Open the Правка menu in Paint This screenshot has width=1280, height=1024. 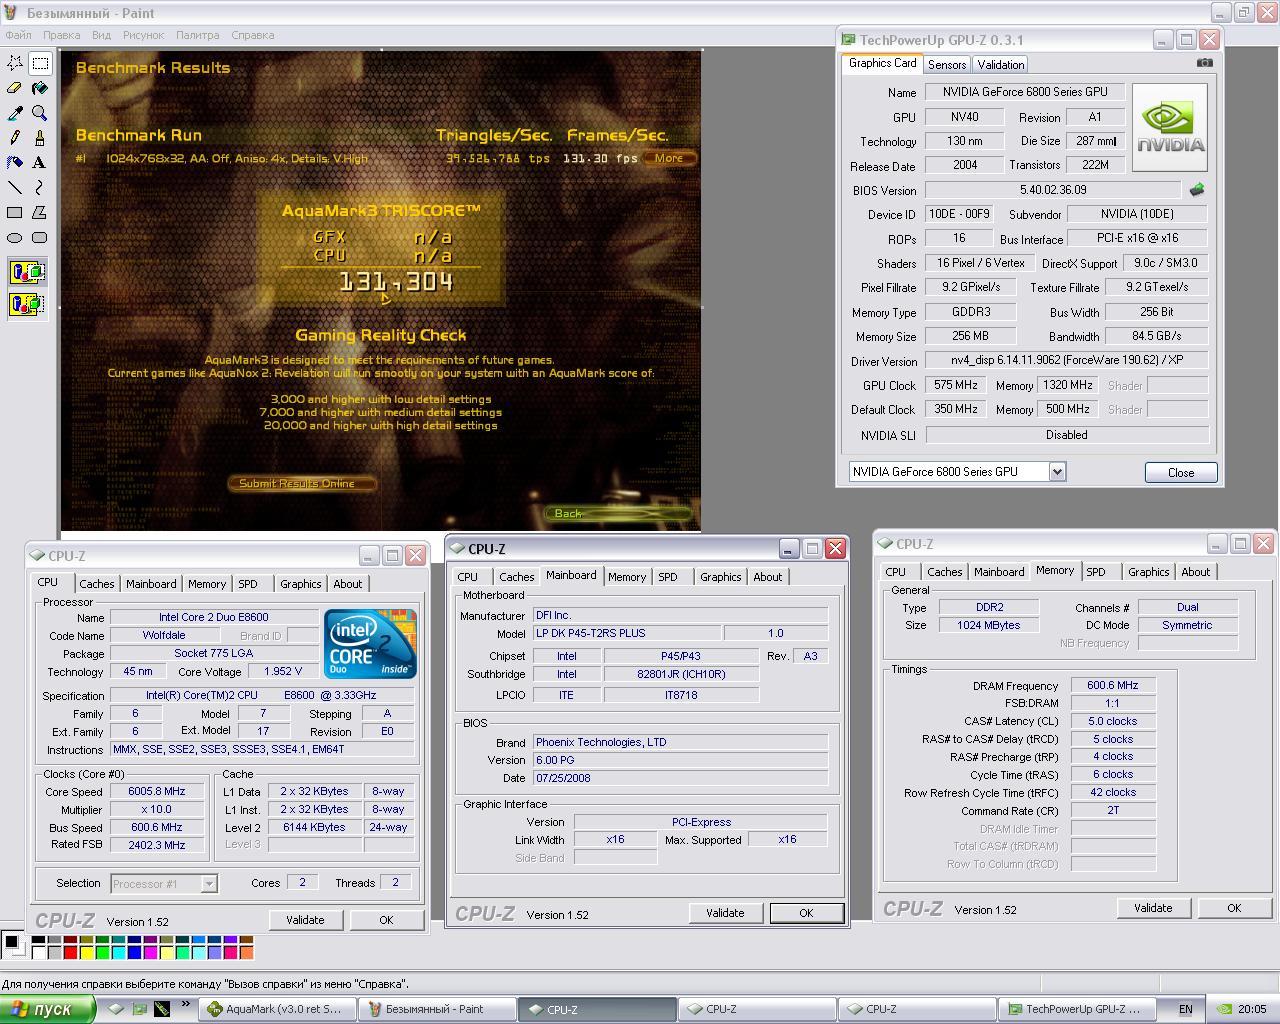coord(62,35)
